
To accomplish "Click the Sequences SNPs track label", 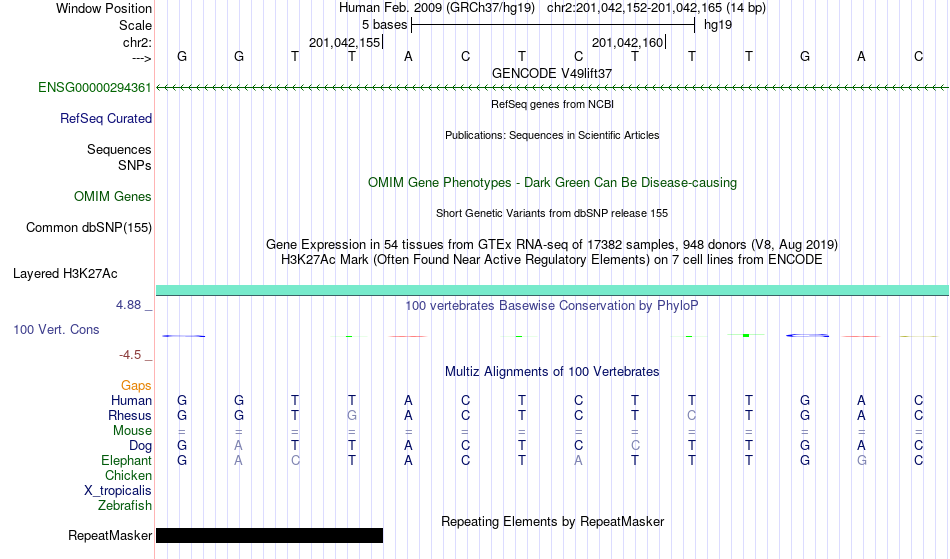I will [x=119, y=157].
